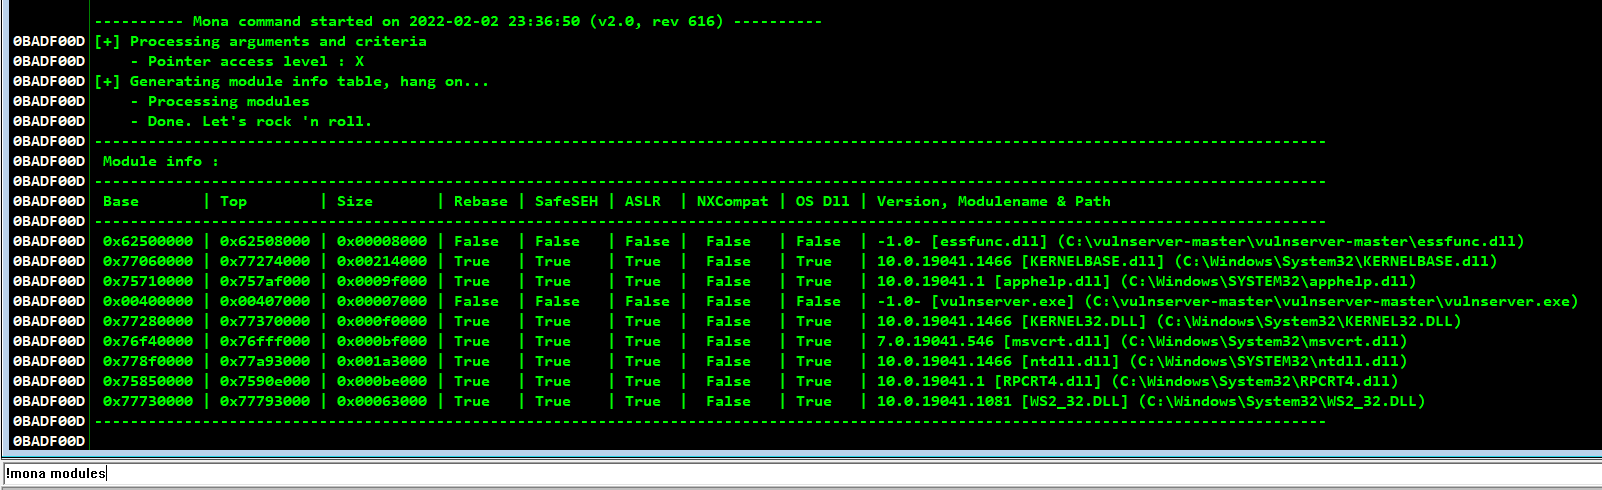Select essfunc.dll module path text

click(x=1290, y=241)
